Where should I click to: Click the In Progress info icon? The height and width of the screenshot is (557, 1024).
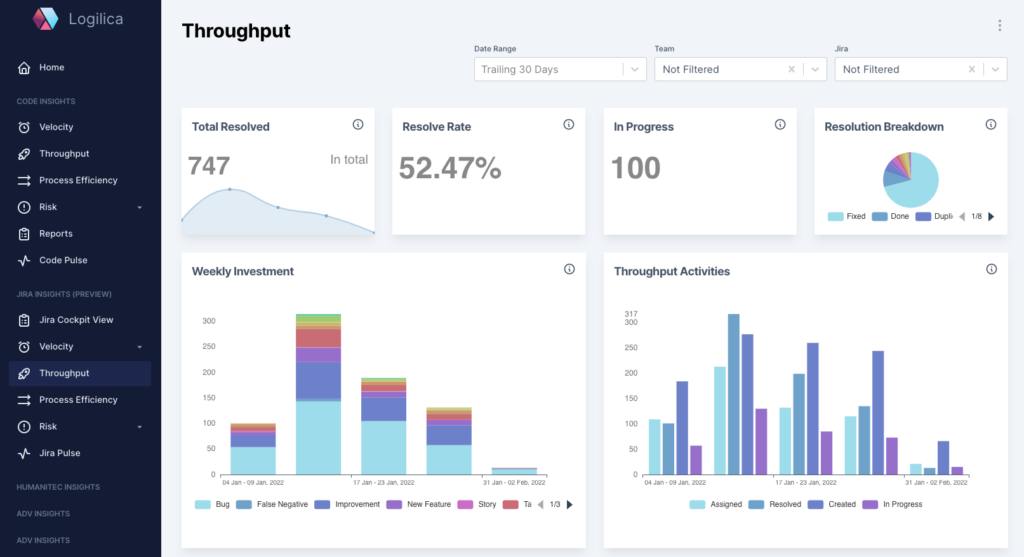pyautogui.click(x=780, y=125)
